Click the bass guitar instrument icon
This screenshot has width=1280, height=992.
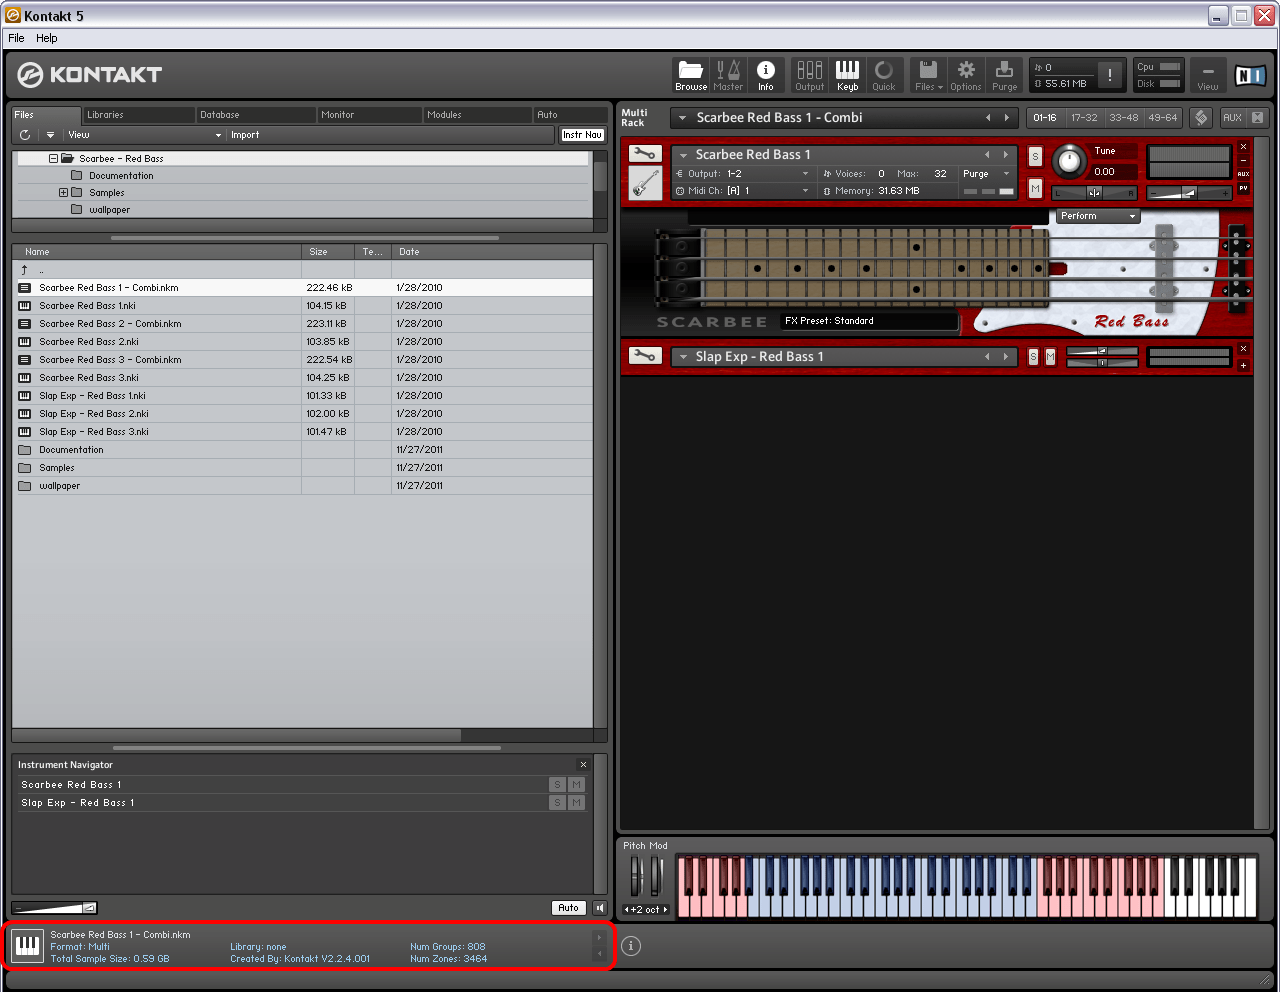tap(645, 183)
